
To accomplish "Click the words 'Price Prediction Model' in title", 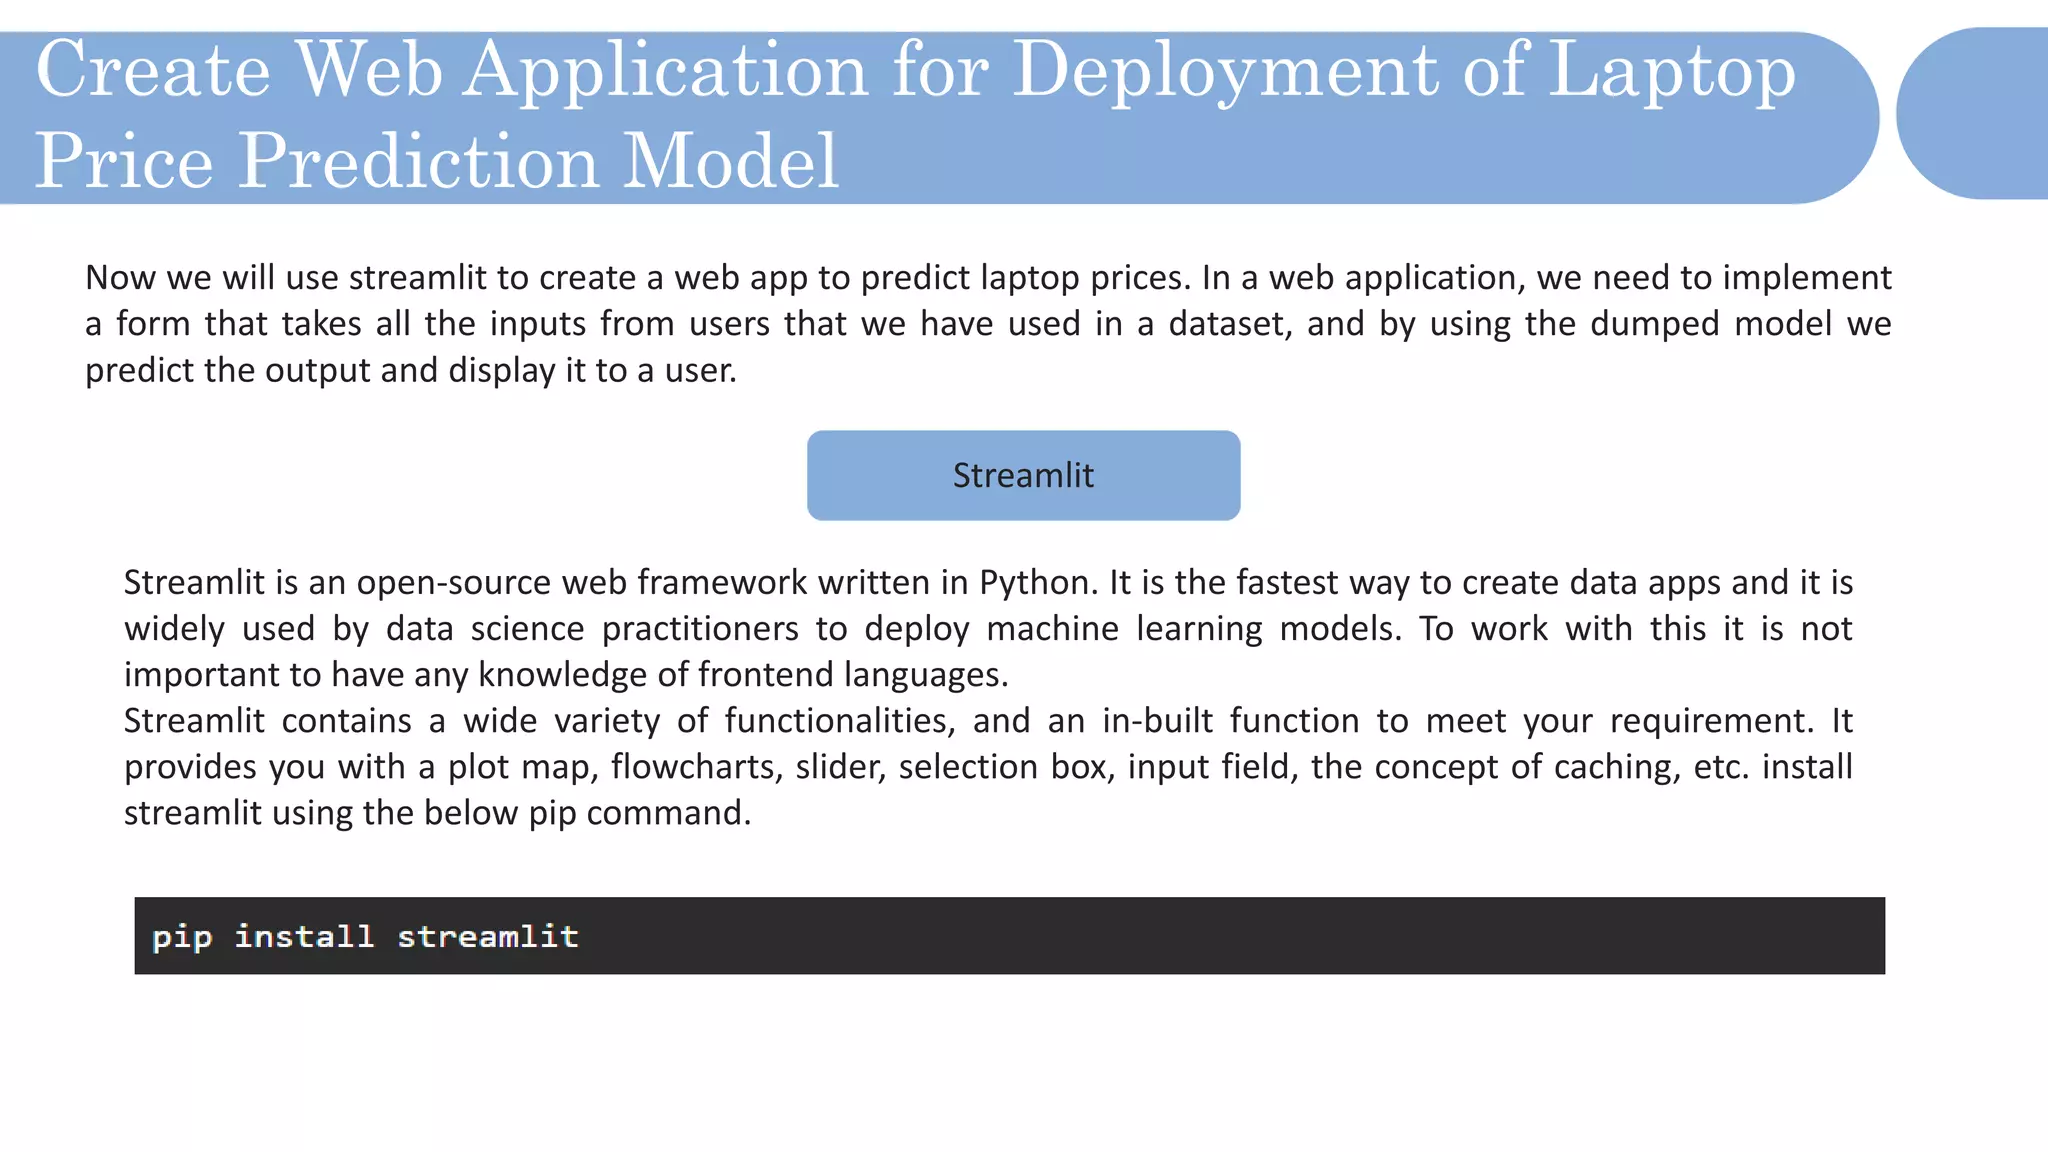I will pyautogui.click(x=437, y=160).
